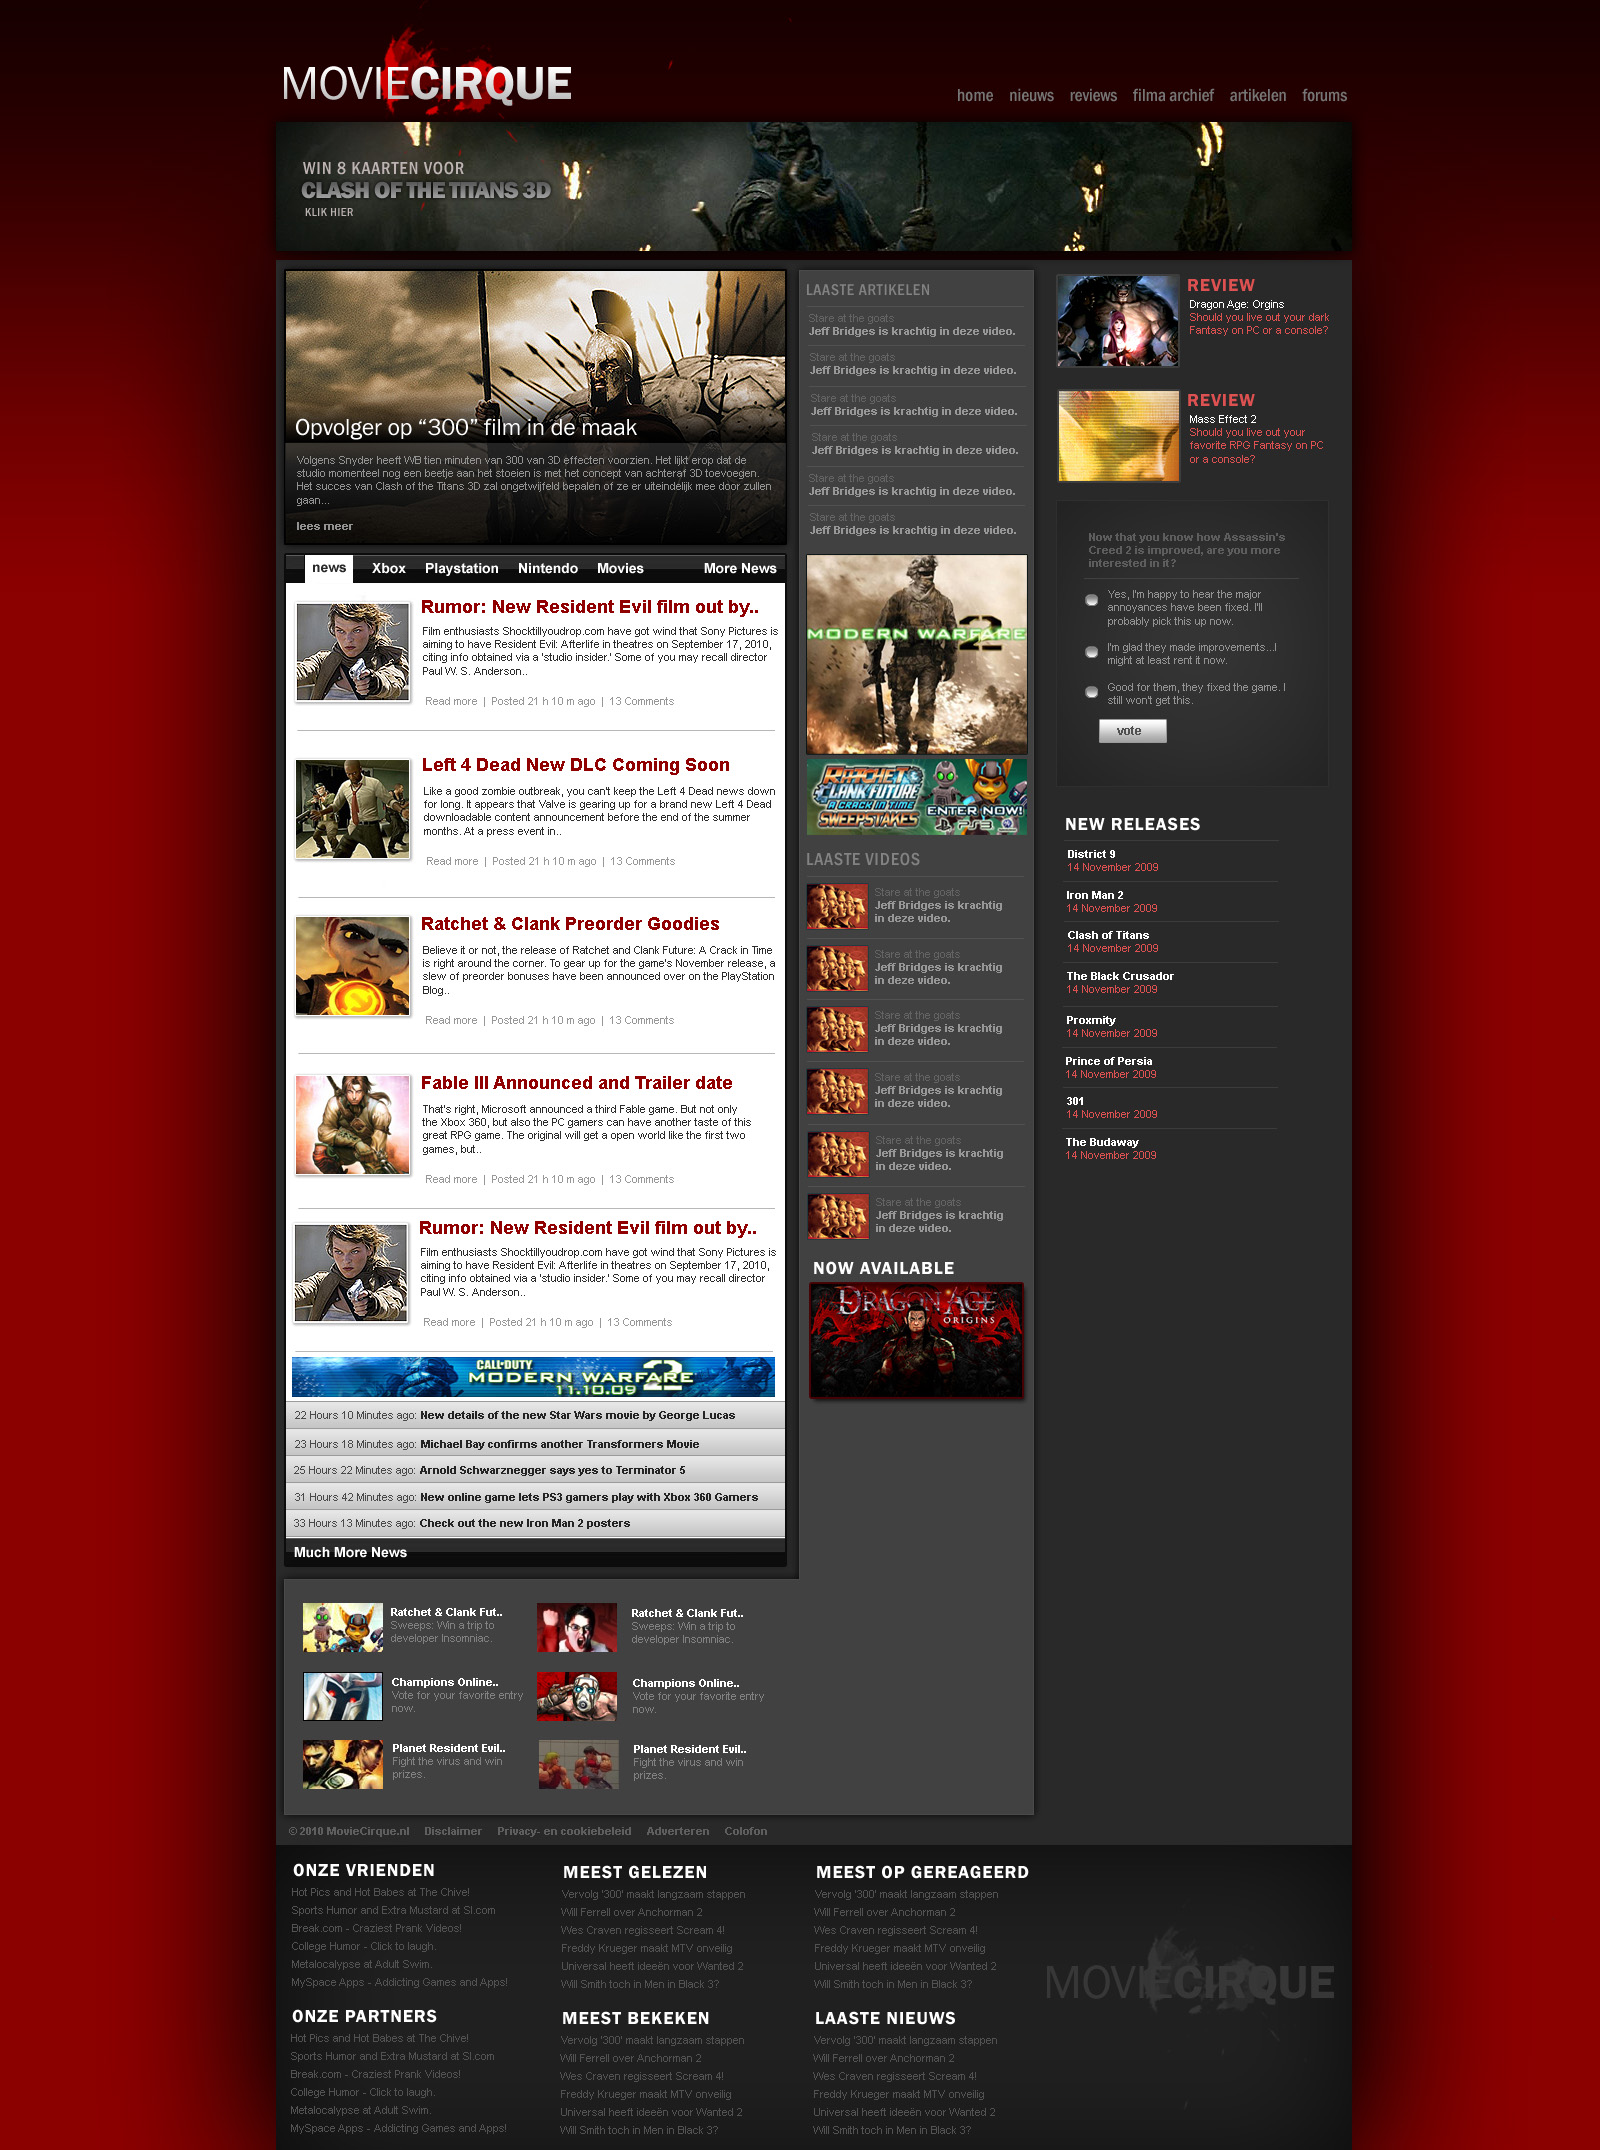
Task: Open the Fable III Announced headline
Action: [x=576, y=1083]
